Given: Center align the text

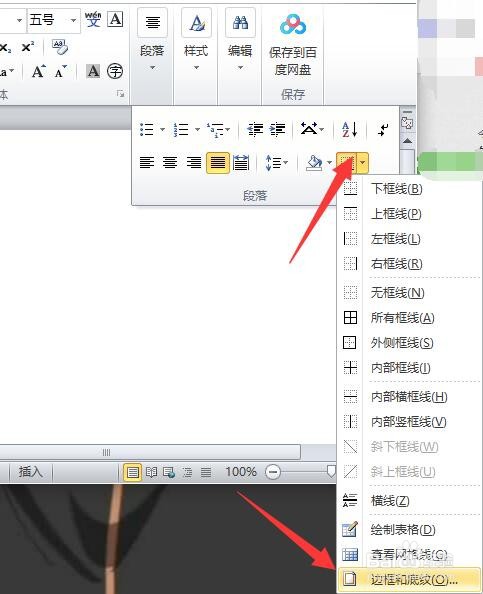Looking at the screenshot, I should click(170, 163).
